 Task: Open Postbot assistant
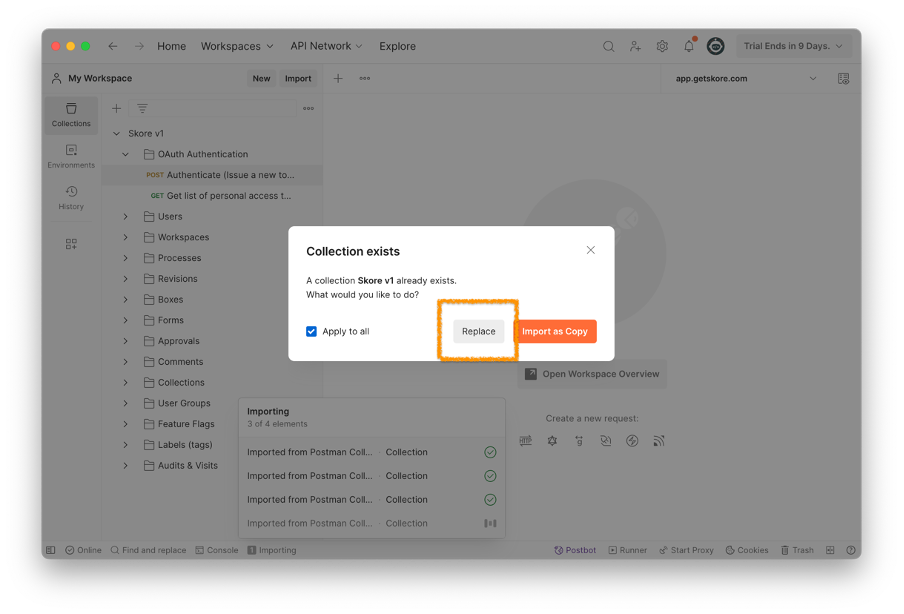pos(575,550)
